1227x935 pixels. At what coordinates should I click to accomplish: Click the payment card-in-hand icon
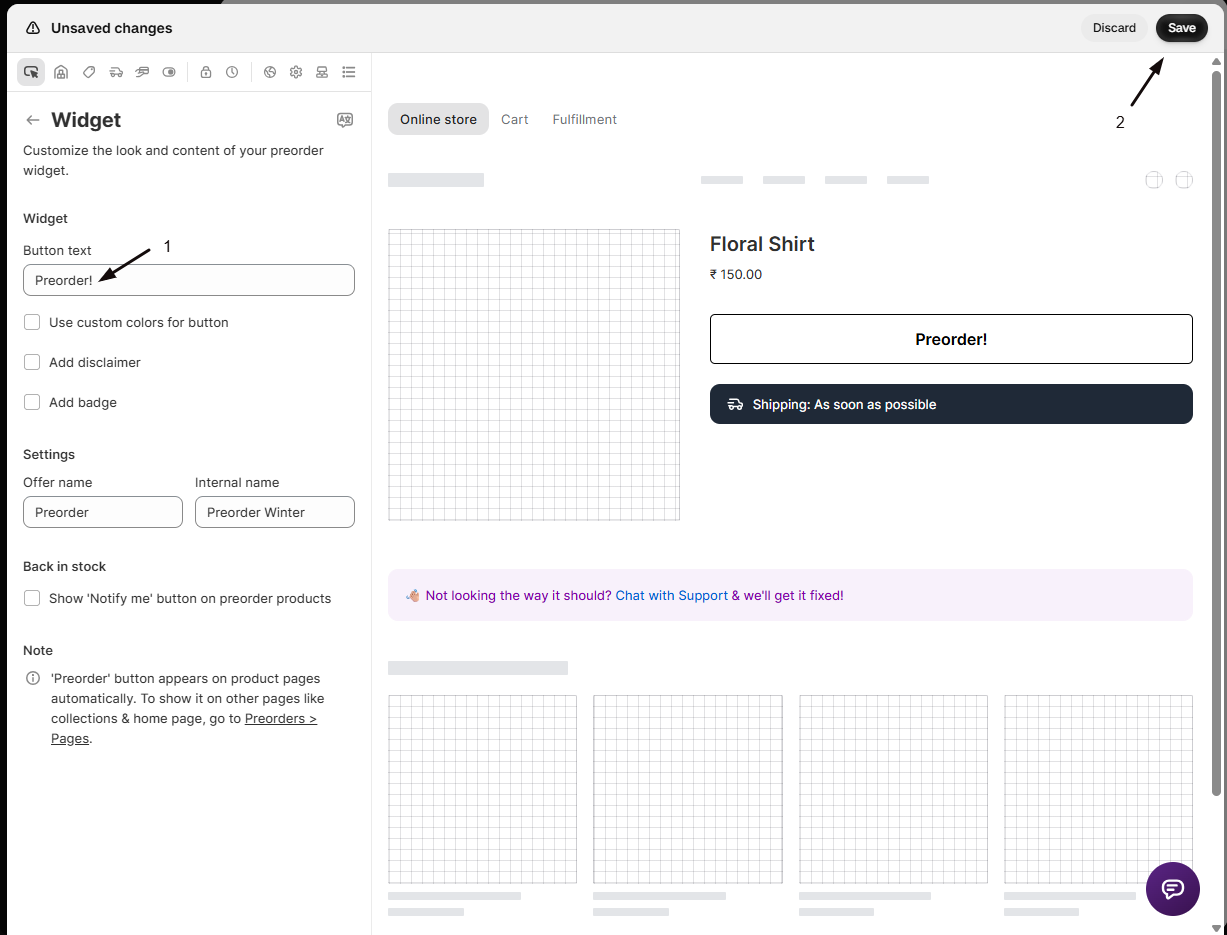click(142, 72)
